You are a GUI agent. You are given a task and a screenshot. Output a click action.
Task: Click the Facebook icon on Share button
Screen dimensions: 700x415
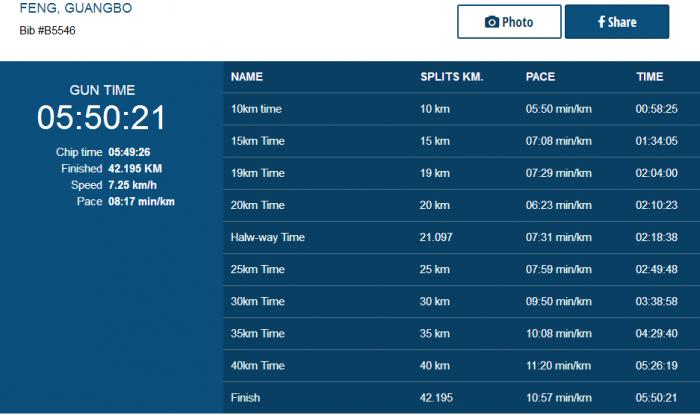tap(601, 22)
